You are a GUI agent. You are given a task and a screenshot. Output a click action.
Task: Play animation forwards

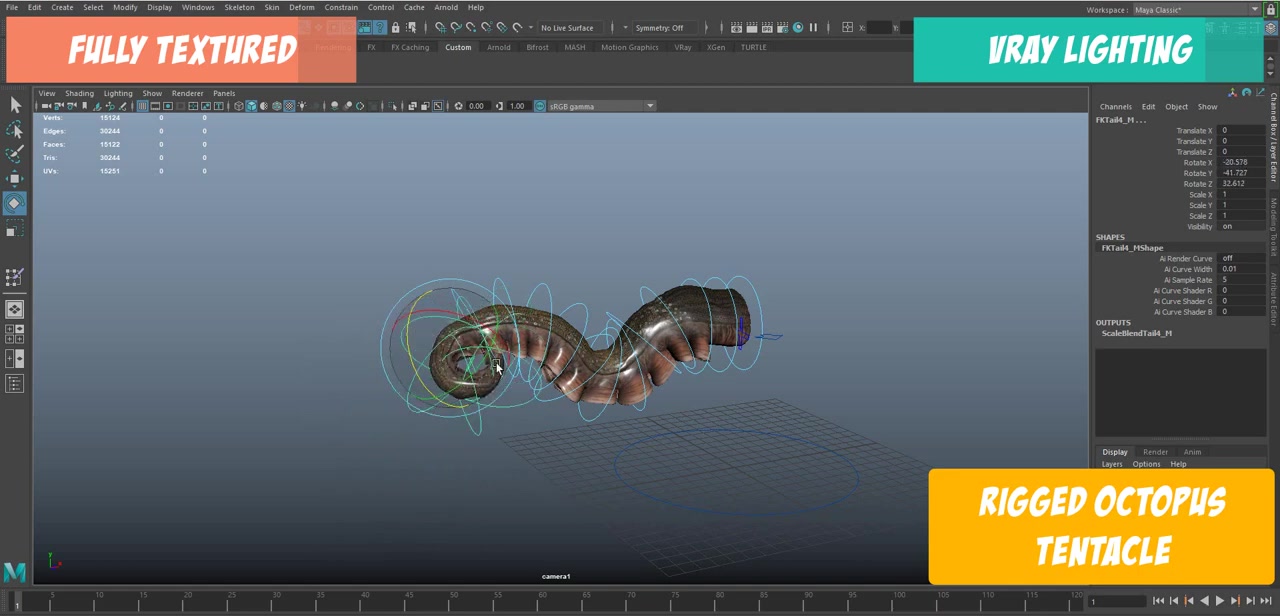1219,601
